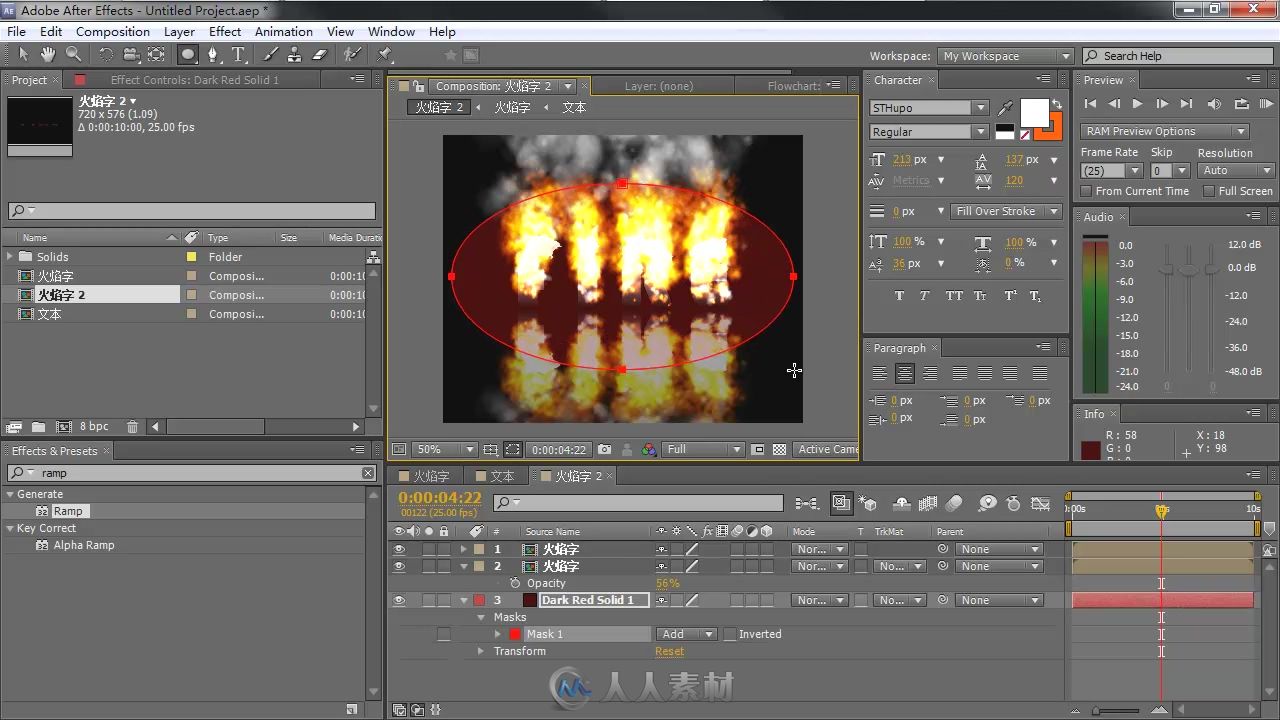Viewport: 1280px width, 720px height.
Task: Toggle Always Preview This View button
Action: [399, 450]
